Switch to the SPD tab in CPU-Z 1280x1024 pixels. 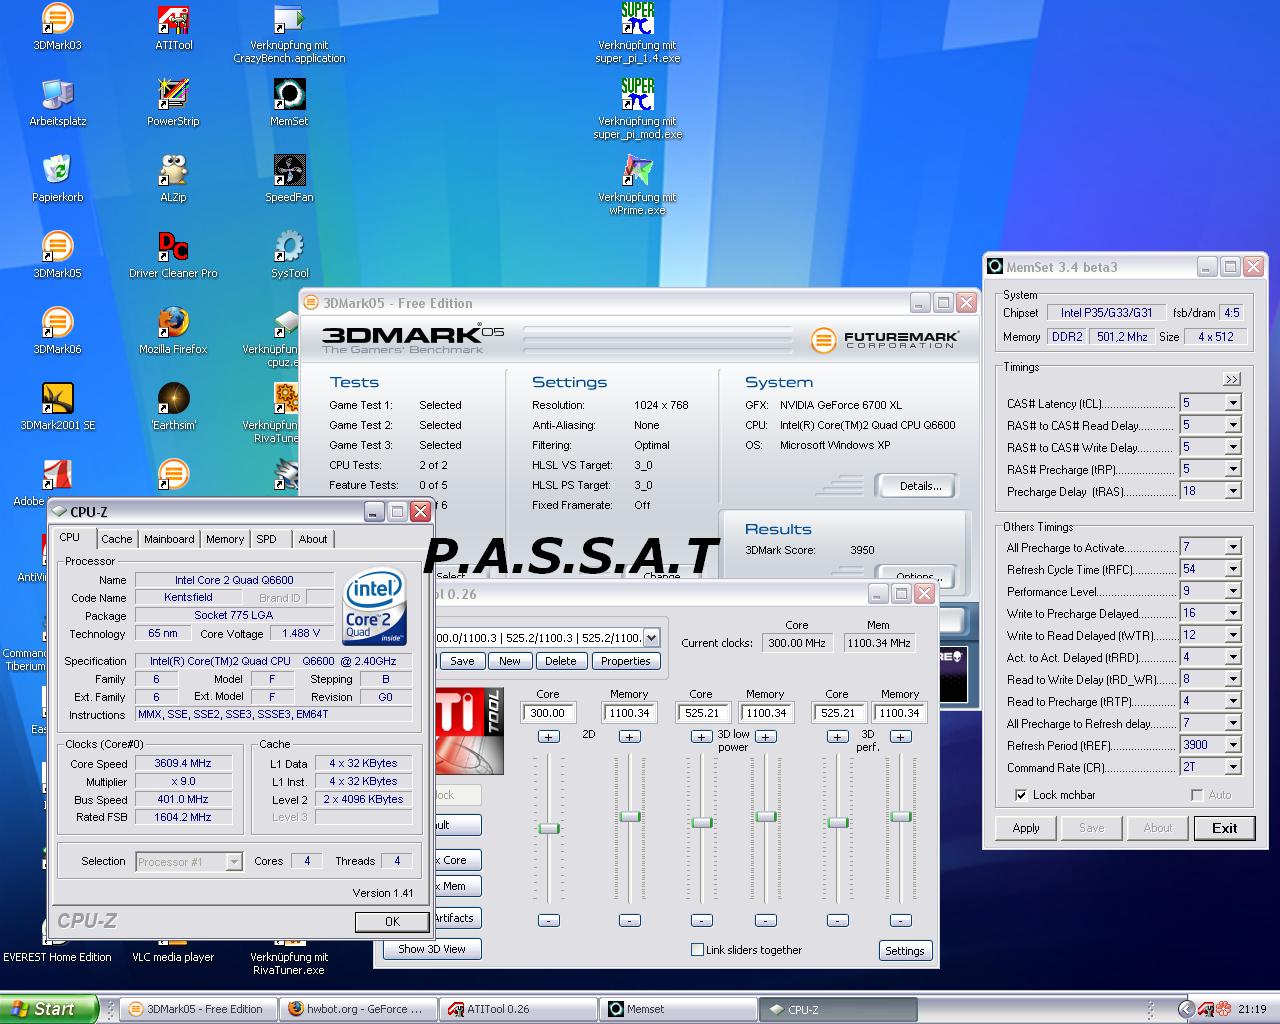(x=266, y=539)
